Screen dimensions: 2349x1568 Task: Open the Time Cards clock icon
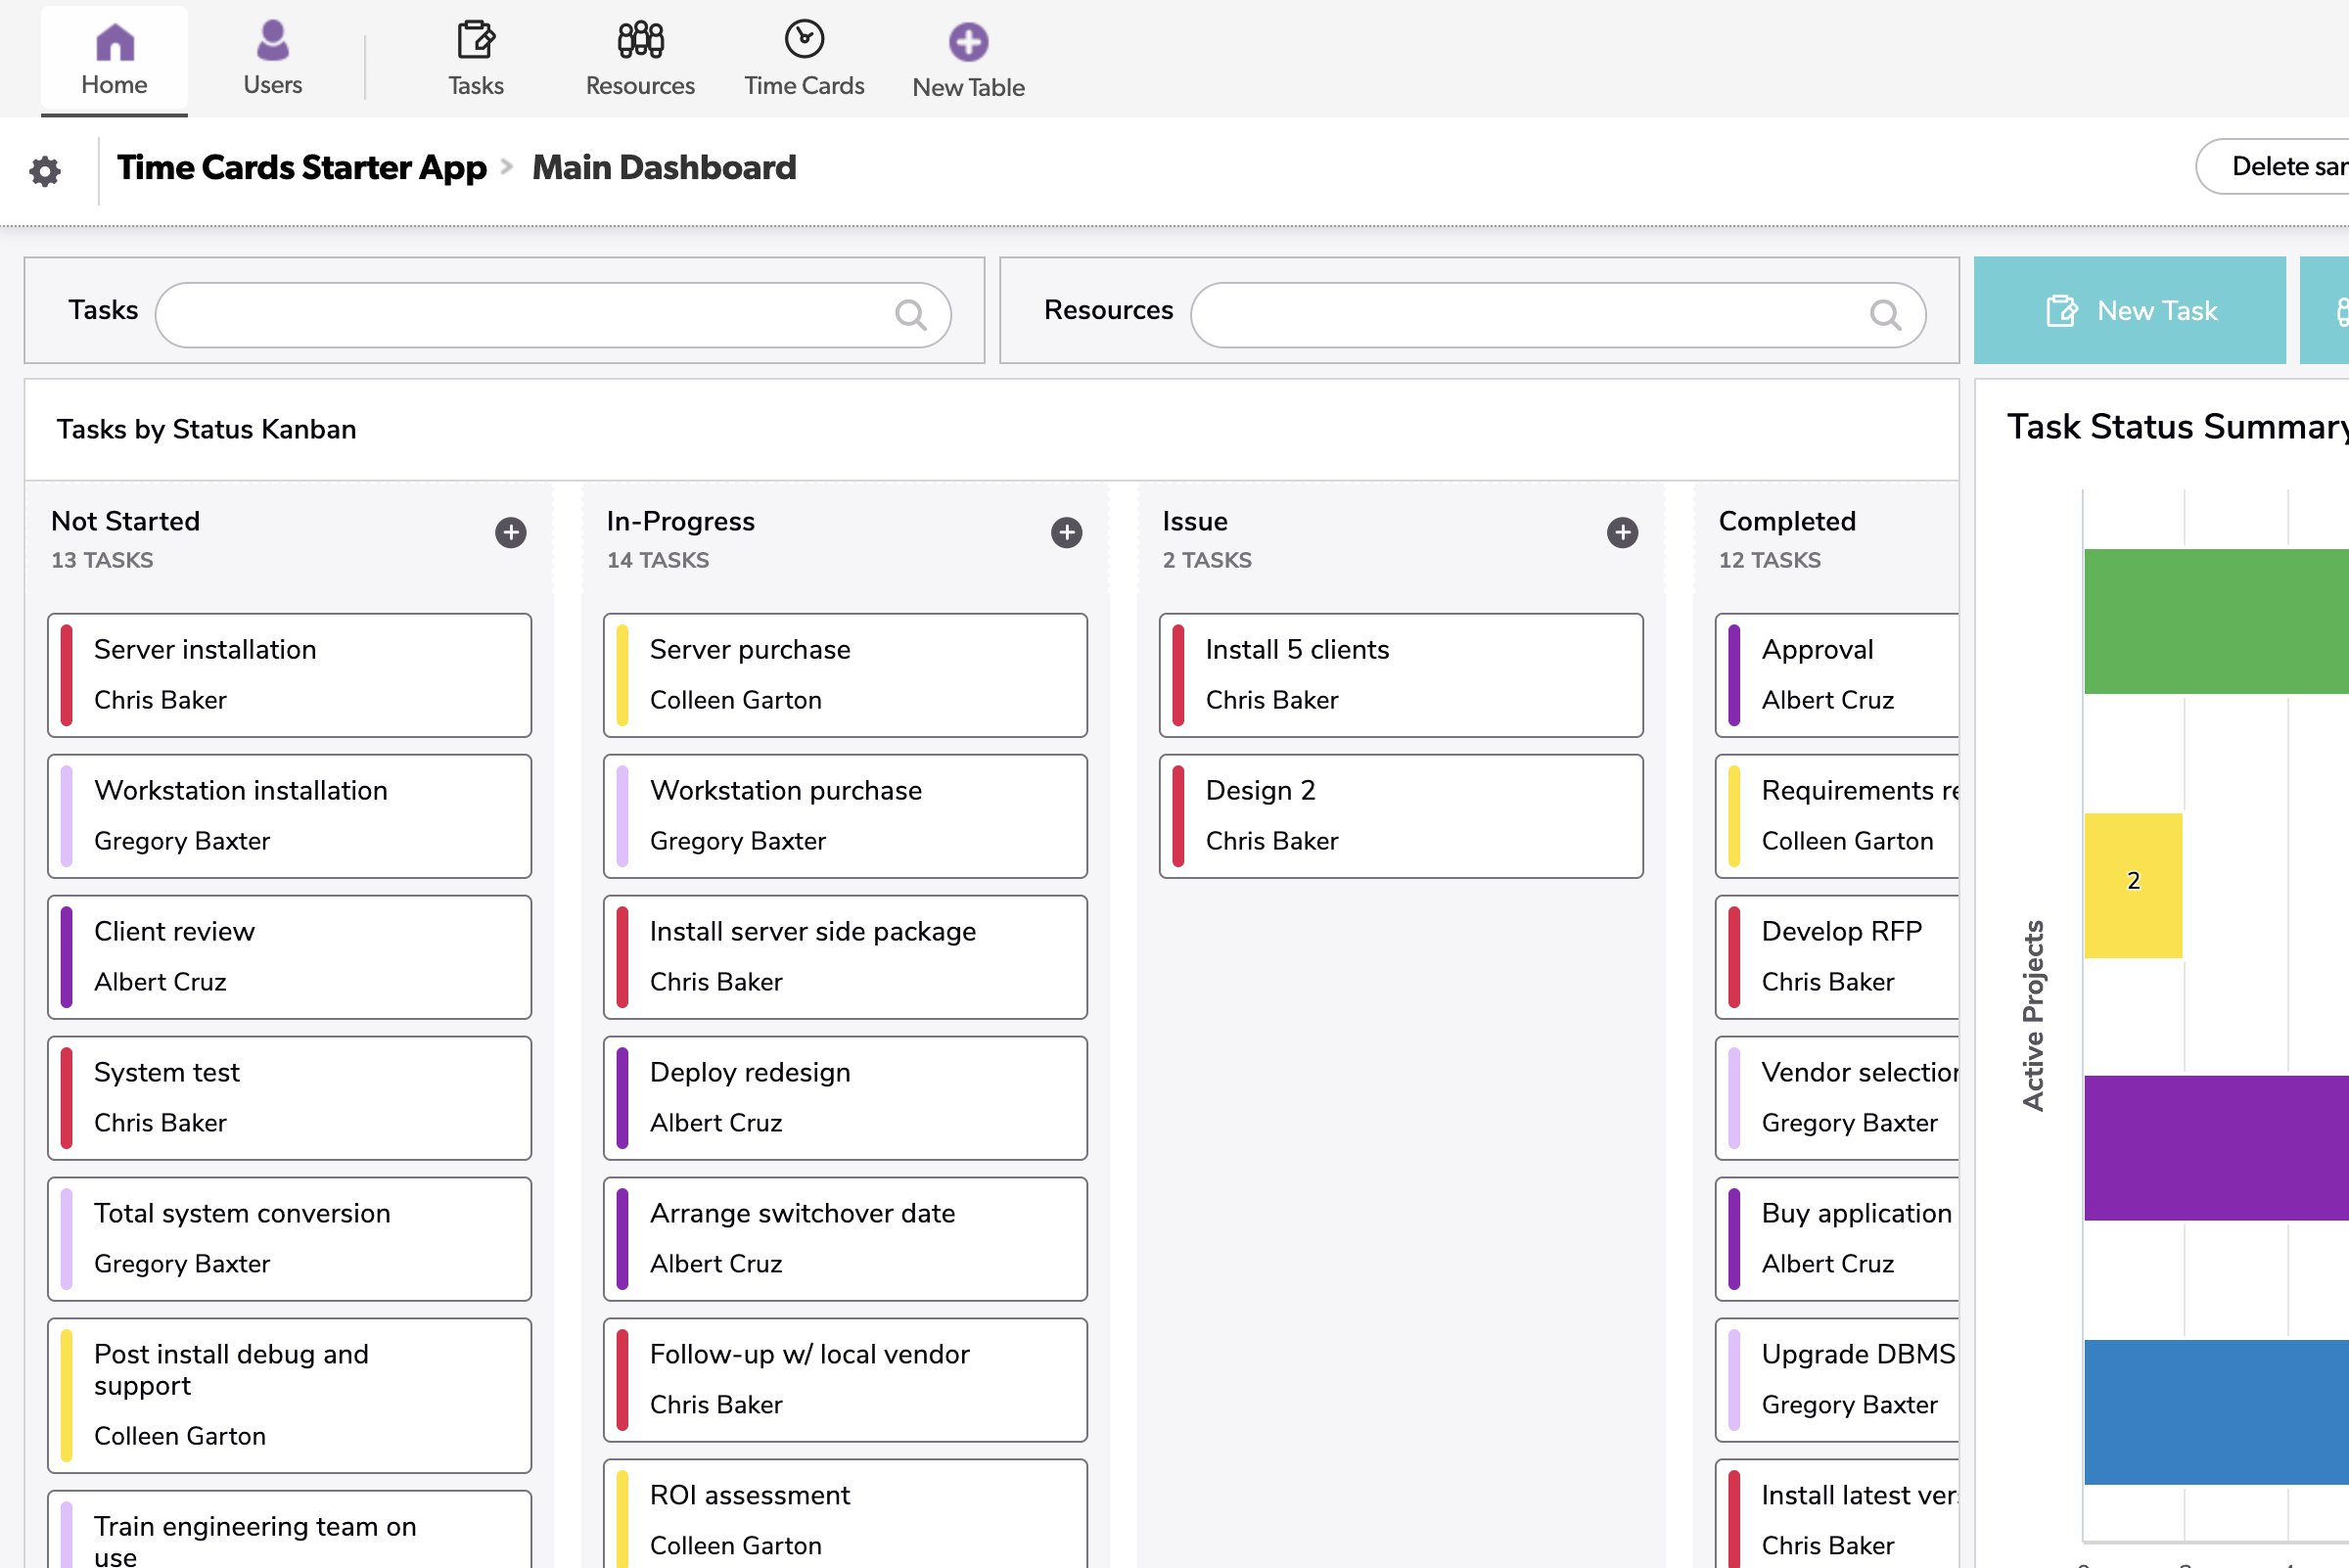(x=803, y=40)
